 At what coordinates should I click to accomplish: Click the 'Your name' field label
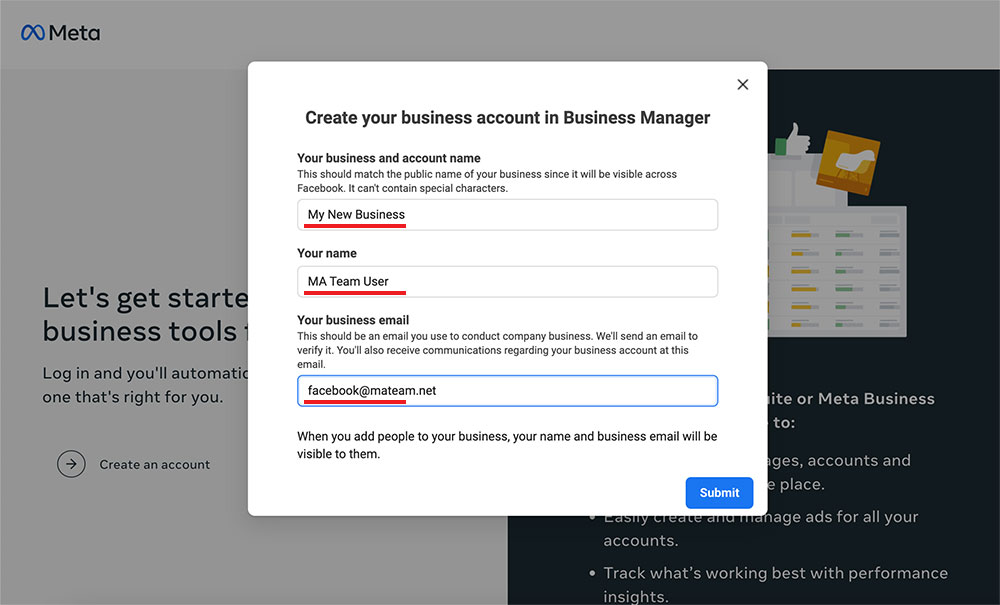[327, 254]
